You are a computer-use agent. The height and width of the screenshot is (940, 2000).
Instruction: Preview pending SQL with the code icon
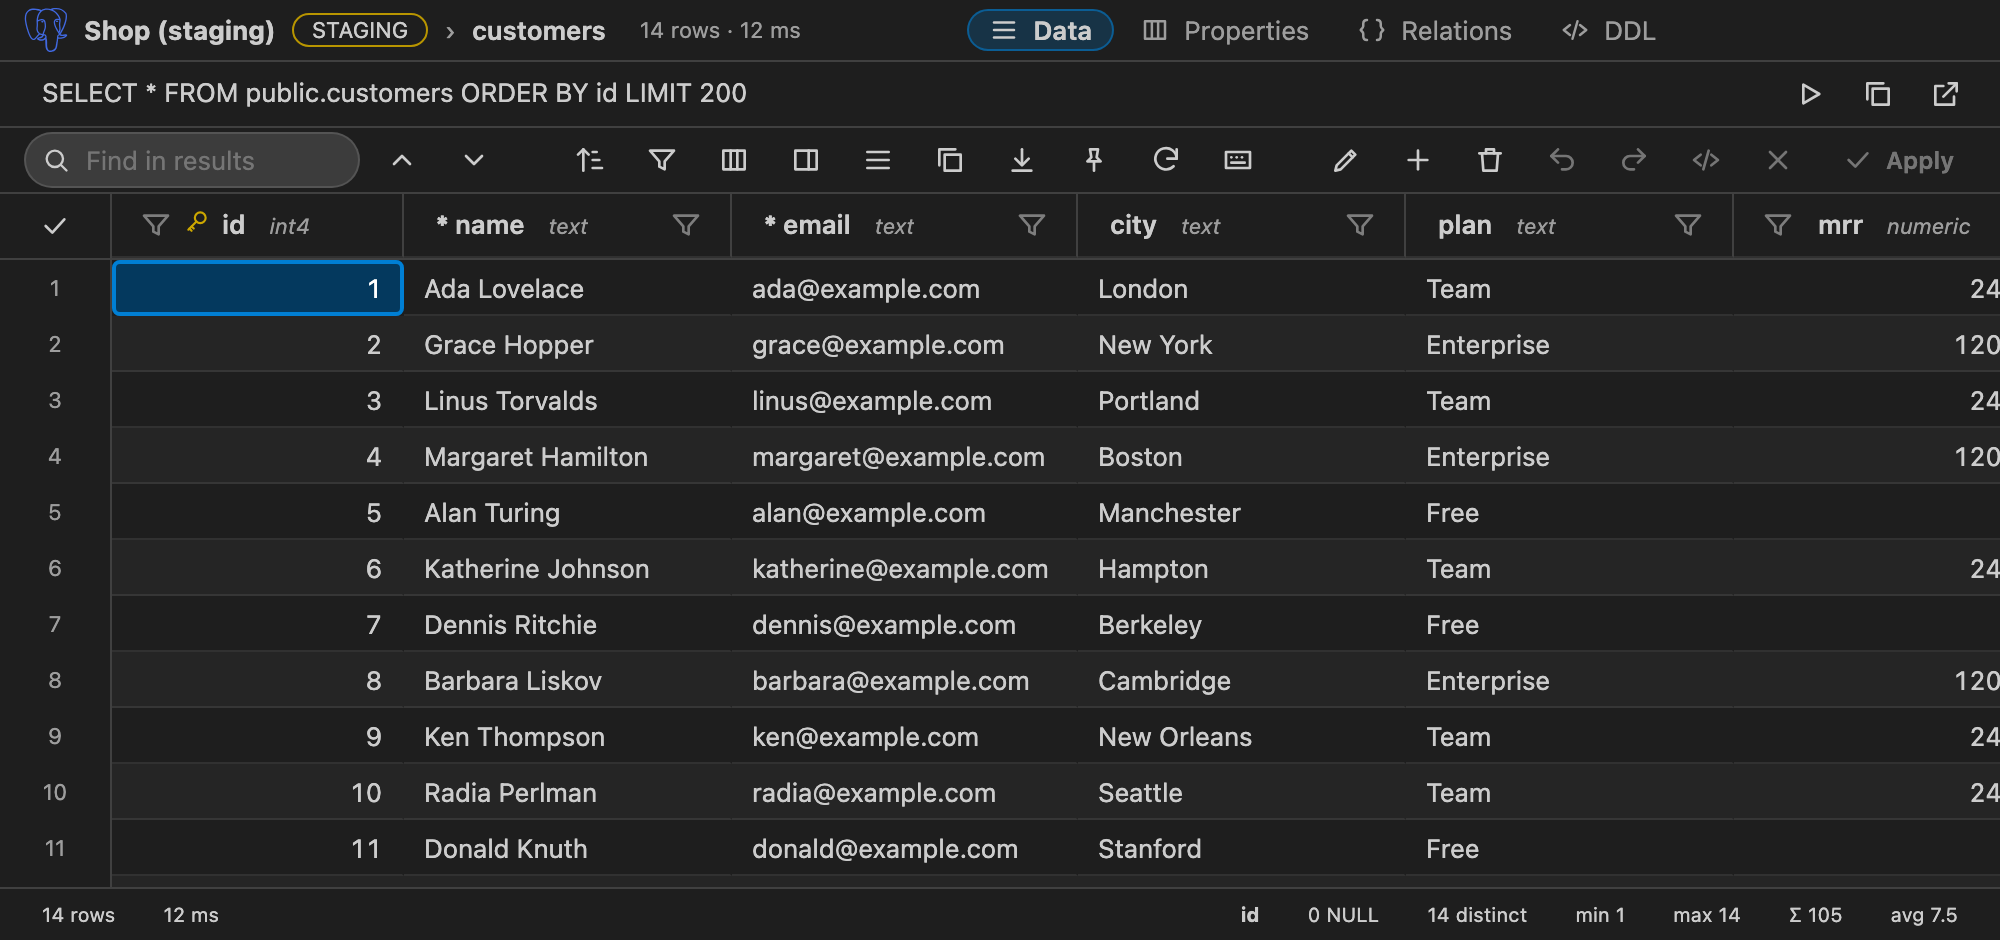click(1706, 160)
